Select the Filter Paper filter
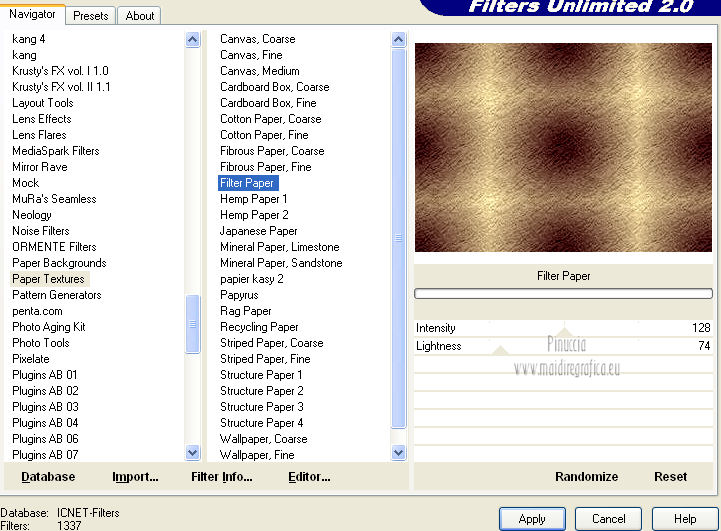 click(x=247, y=183)
